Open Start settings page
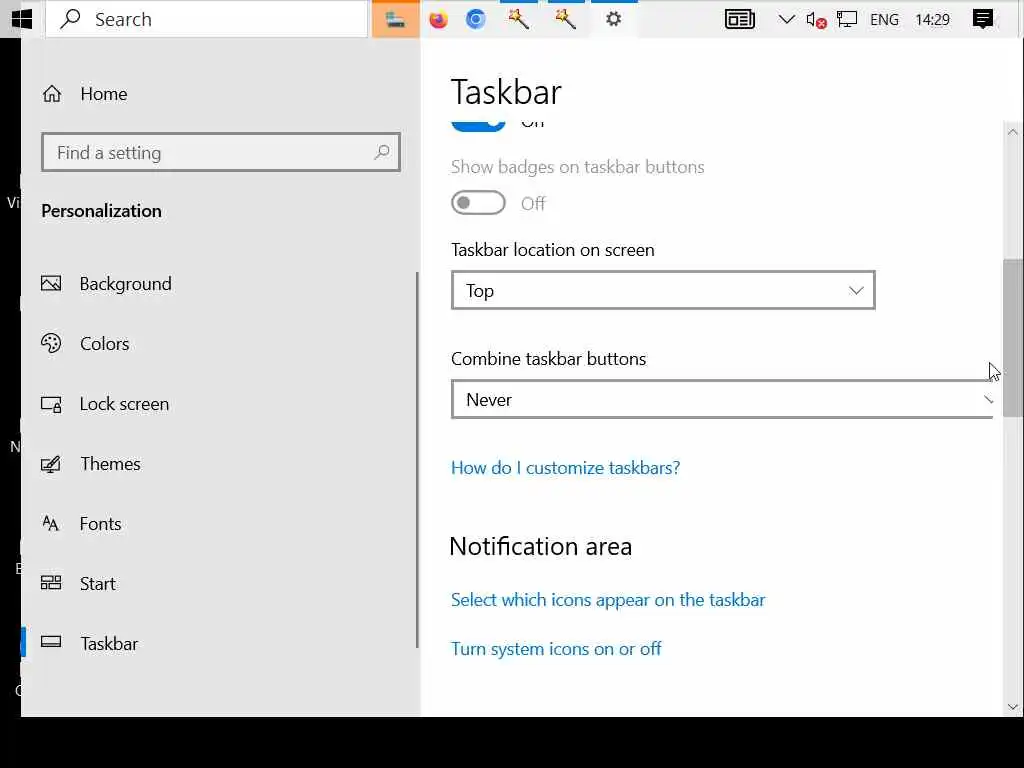The width and height of the screenshot is (1024, 768). (x=97, y=584)
